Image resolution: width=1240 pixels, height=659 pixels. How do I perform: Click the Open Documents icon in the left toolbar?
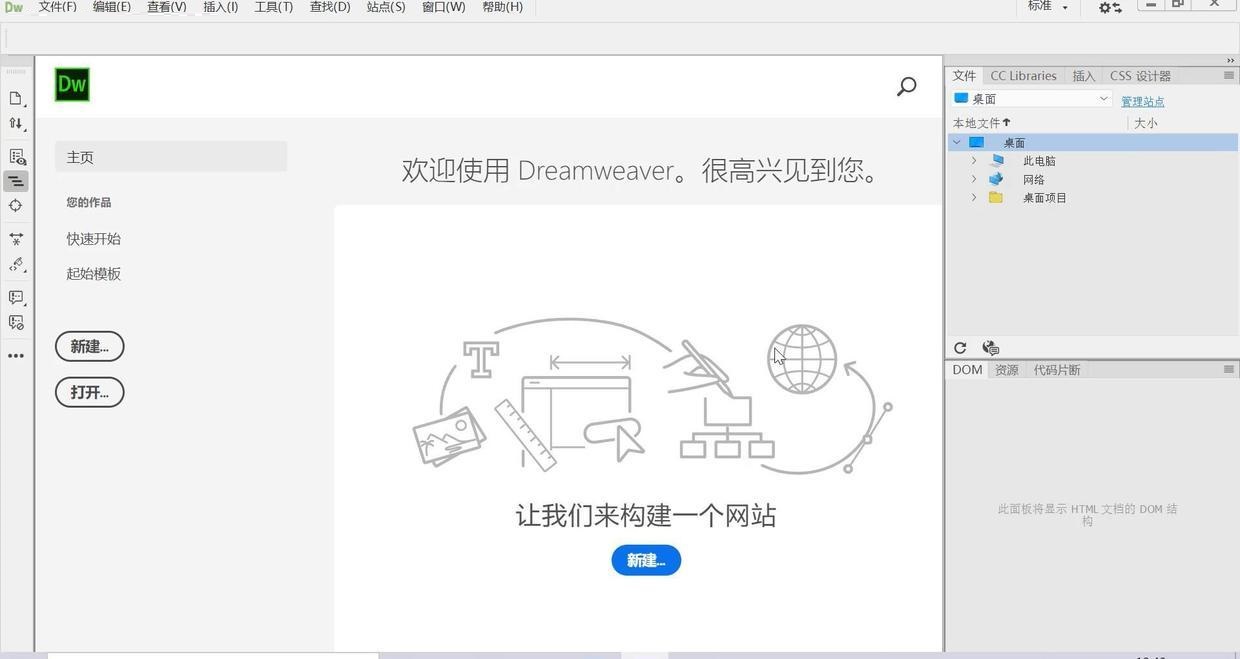(16, 98)
